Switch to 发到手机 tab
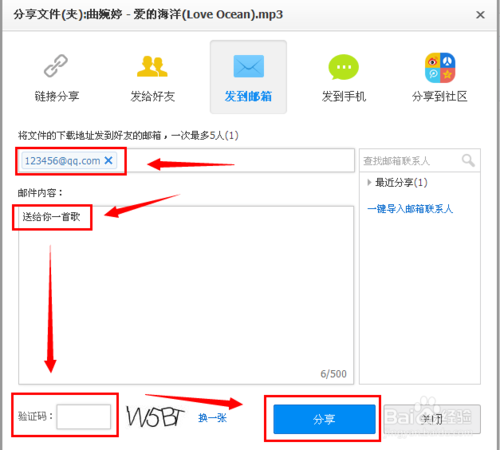 point(344,96)
